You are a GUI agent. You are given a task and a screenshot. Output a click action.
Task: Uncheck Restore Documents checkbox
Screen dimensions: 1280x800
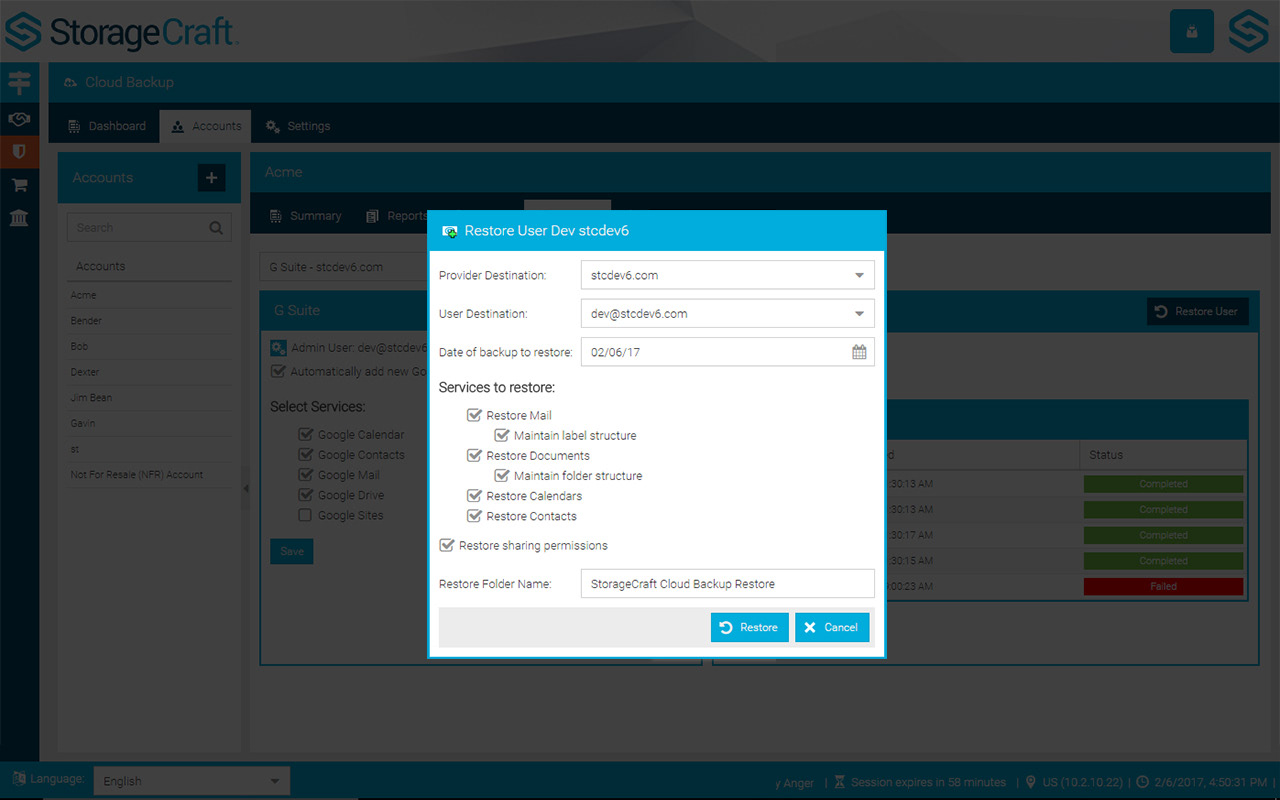pos(474,455)
